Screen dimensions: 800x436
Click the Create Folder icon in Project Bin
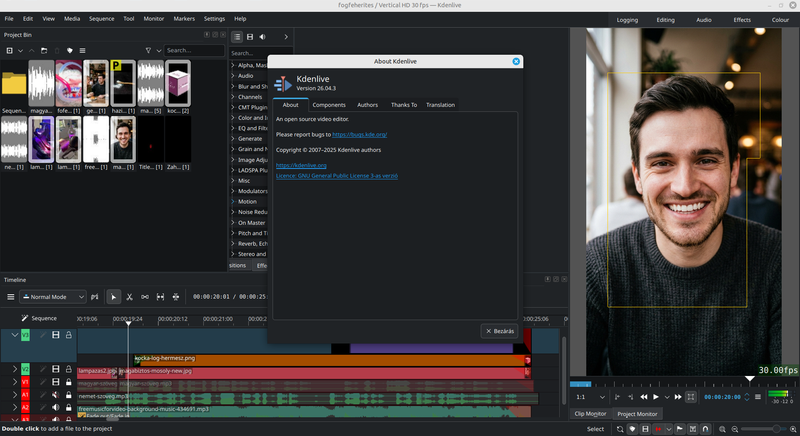pyautogui.click(x=44, y=50)
